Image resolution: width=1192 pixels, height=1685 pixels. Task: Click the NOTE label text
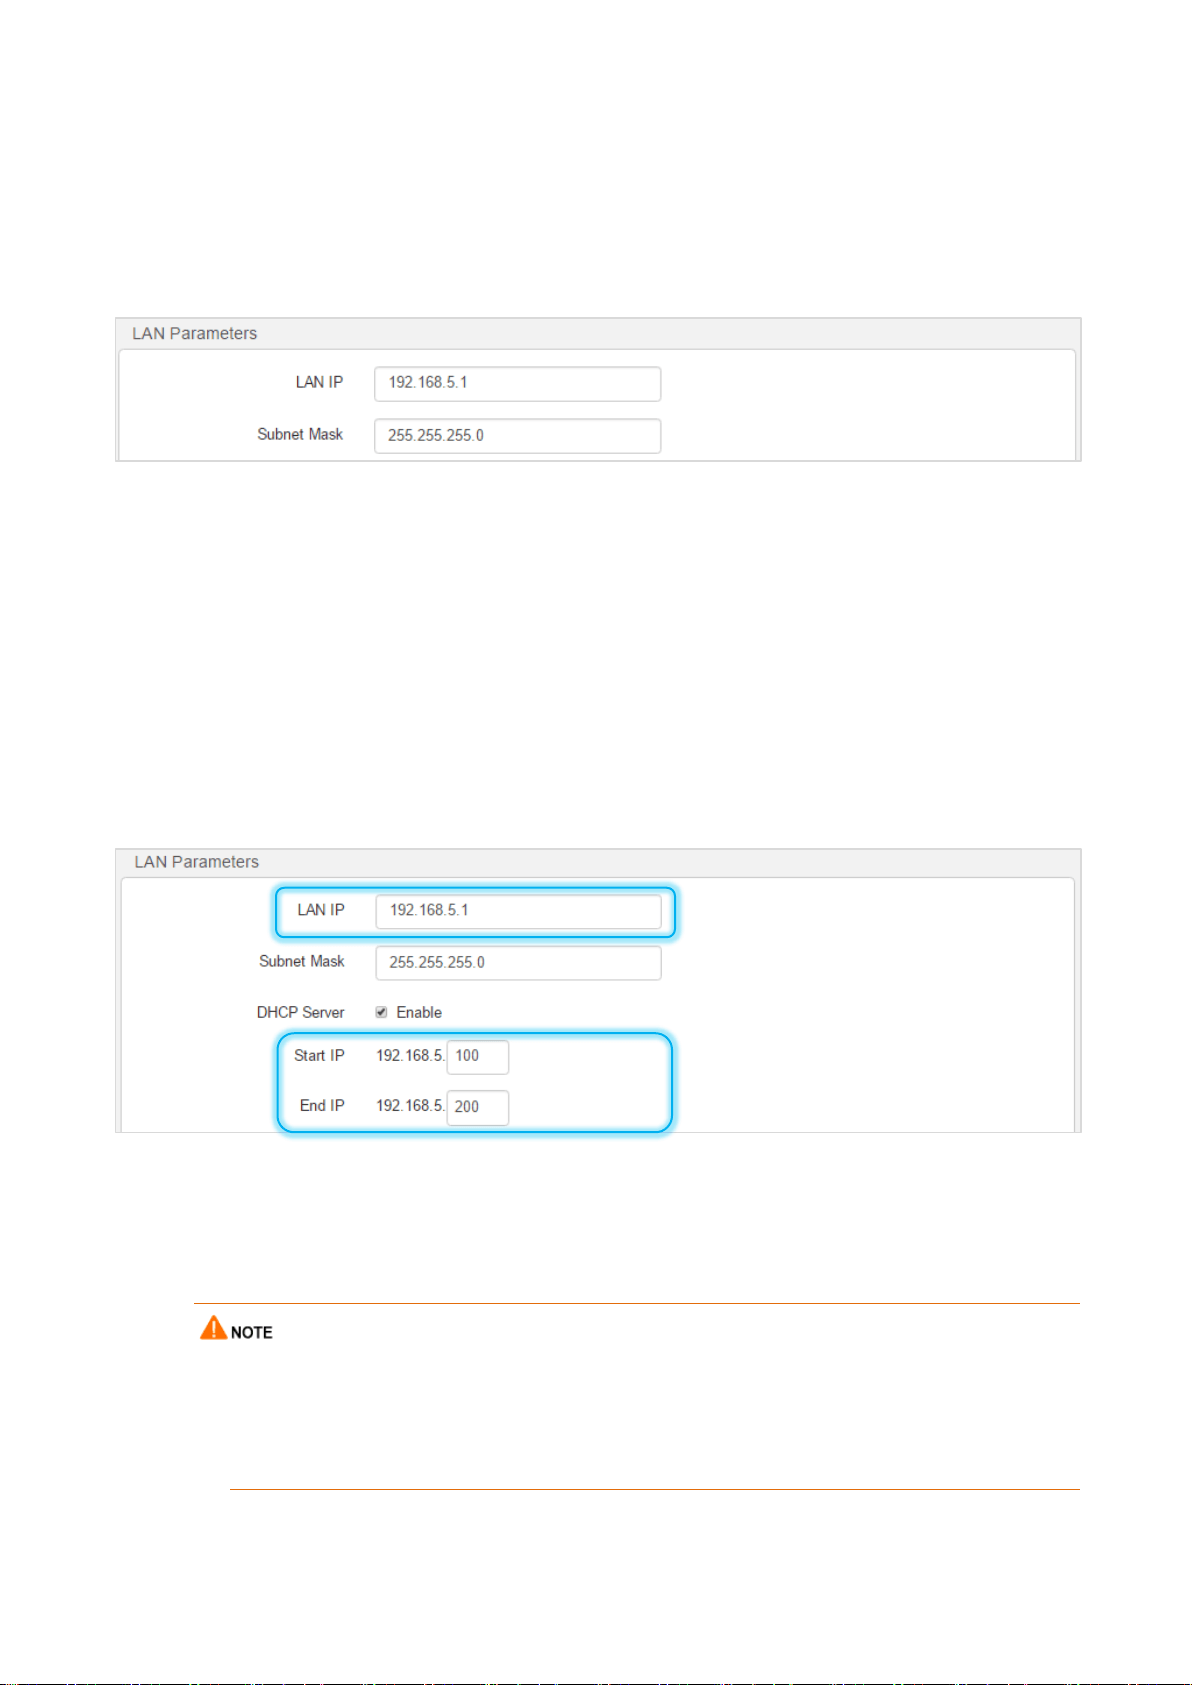coord(252,1333)
